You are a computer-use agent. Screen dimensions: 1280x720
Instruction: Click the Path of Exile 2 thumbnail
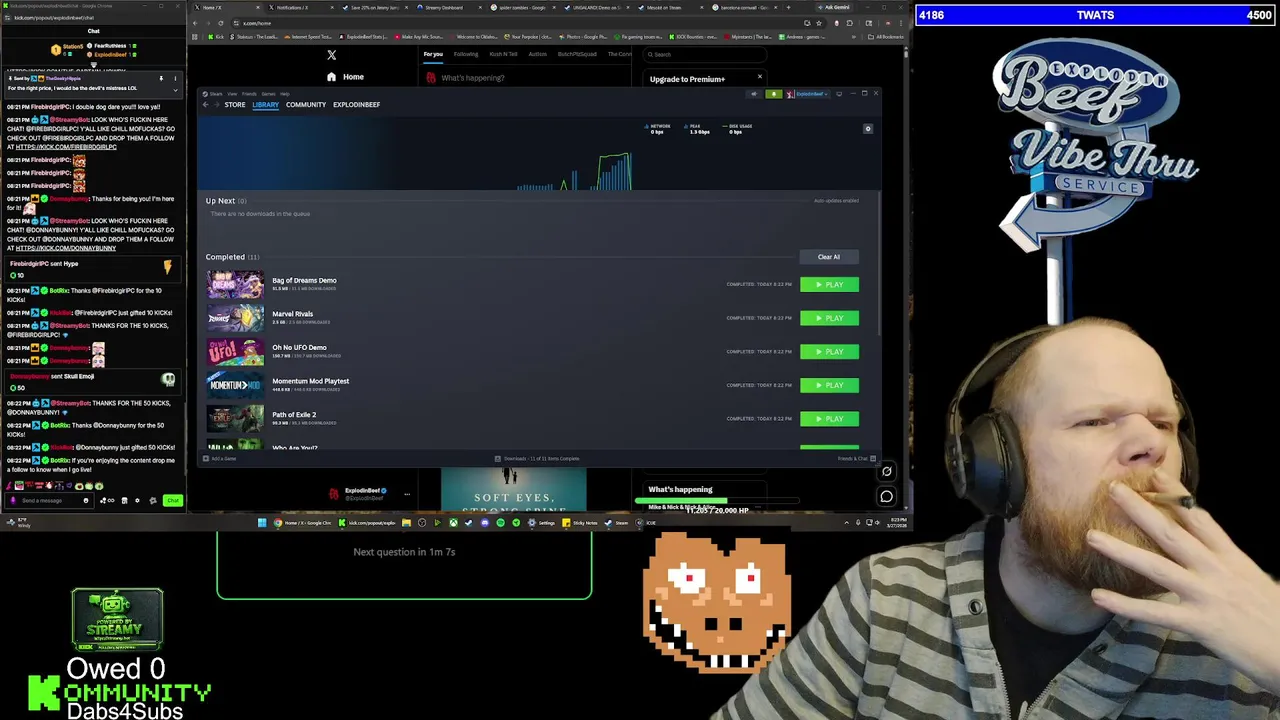click(x=236, y=419)
